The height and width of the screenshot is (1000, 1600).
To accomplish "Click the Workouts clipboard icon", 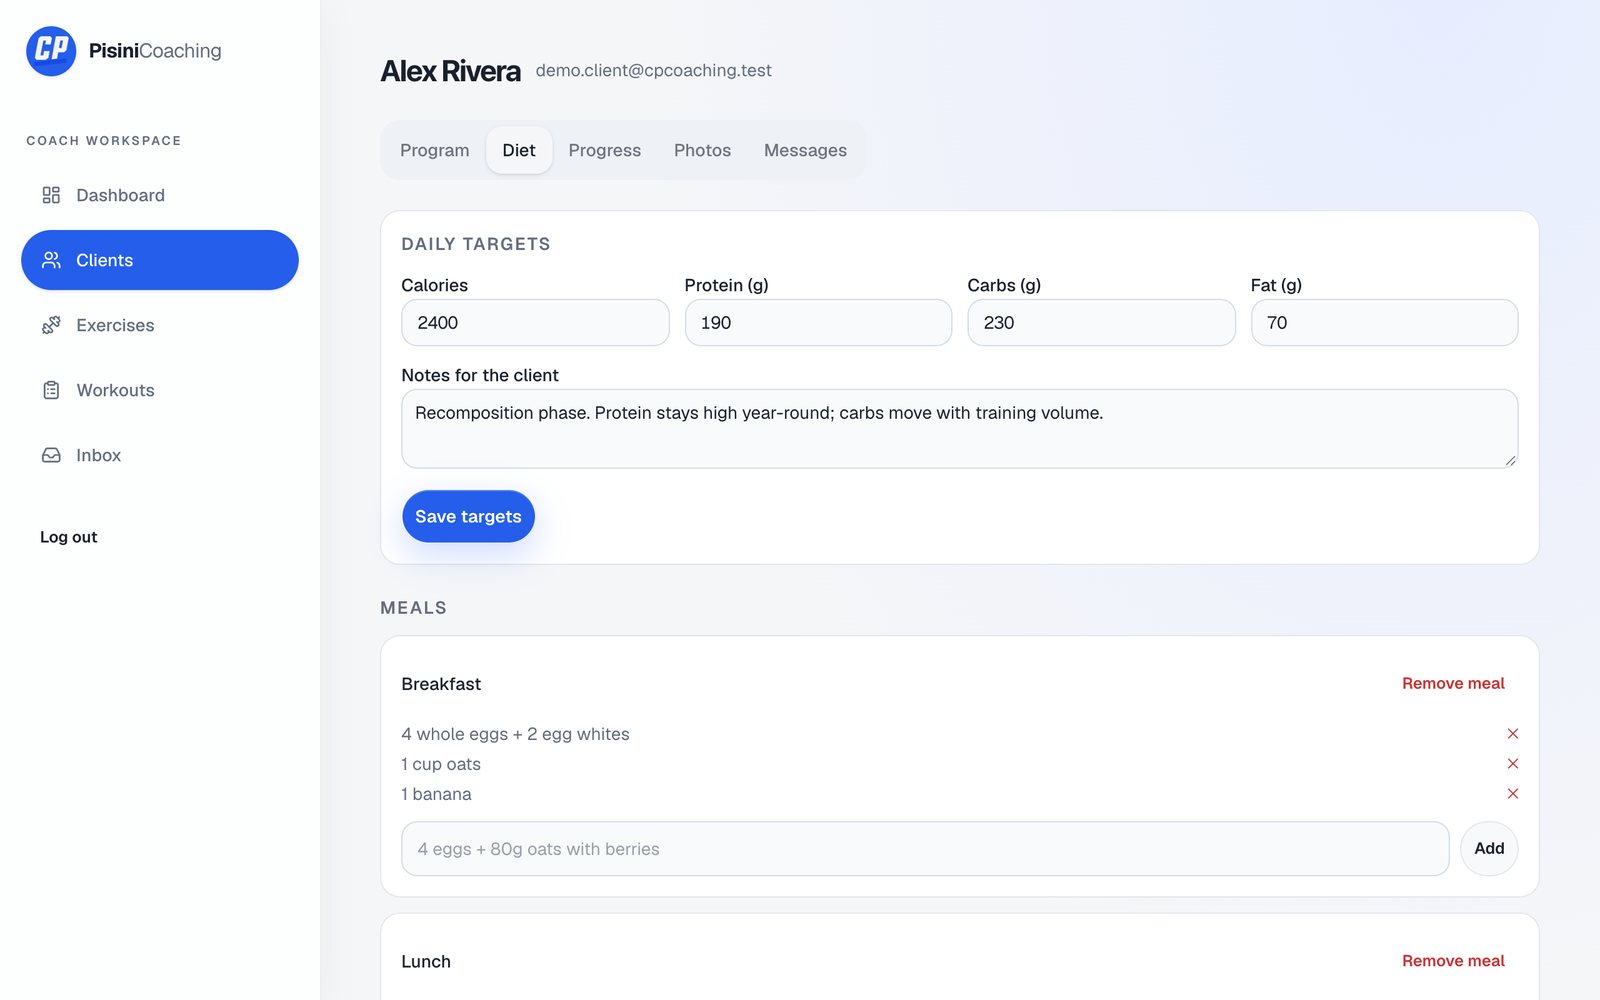I will (x=51, y=390).
